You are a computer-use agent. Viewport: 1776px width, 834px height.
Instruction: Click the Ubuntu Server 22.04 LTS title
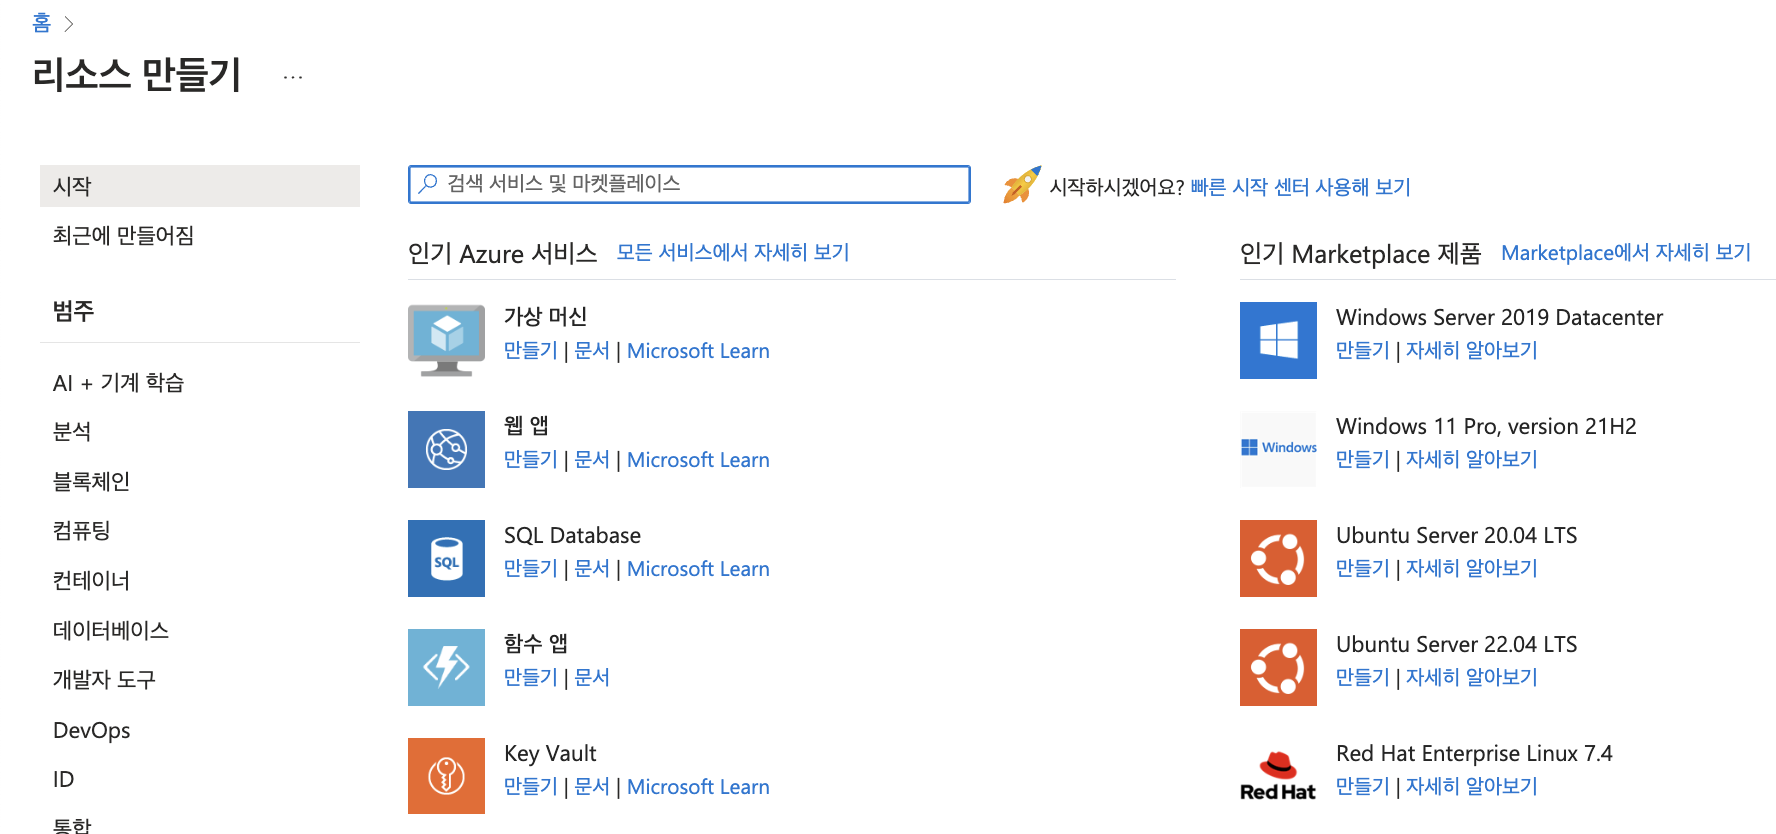click(1456, 645)
